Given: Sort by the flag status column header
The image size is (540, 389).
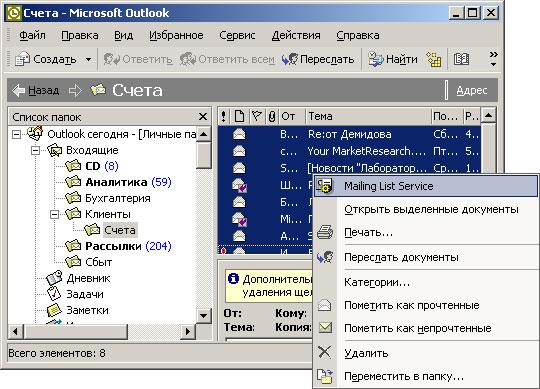Looking at the screenshot, I should (256, 116).
